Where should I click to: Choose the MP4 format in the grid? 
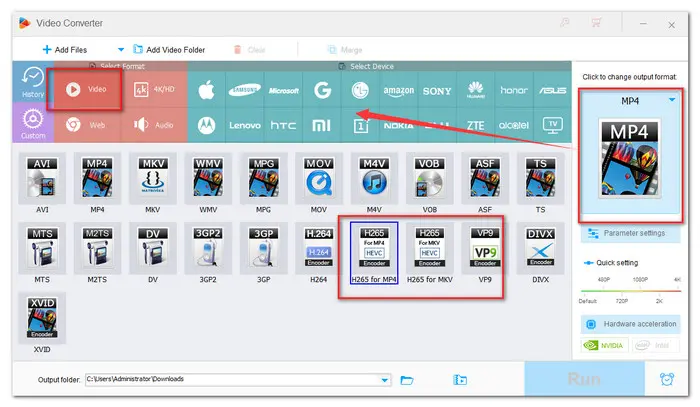click(x=97, y=178)
